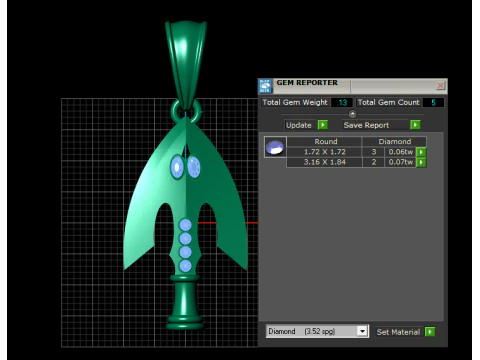Select the 1.72 X 1.72 size cell

[x=324, y=152]
